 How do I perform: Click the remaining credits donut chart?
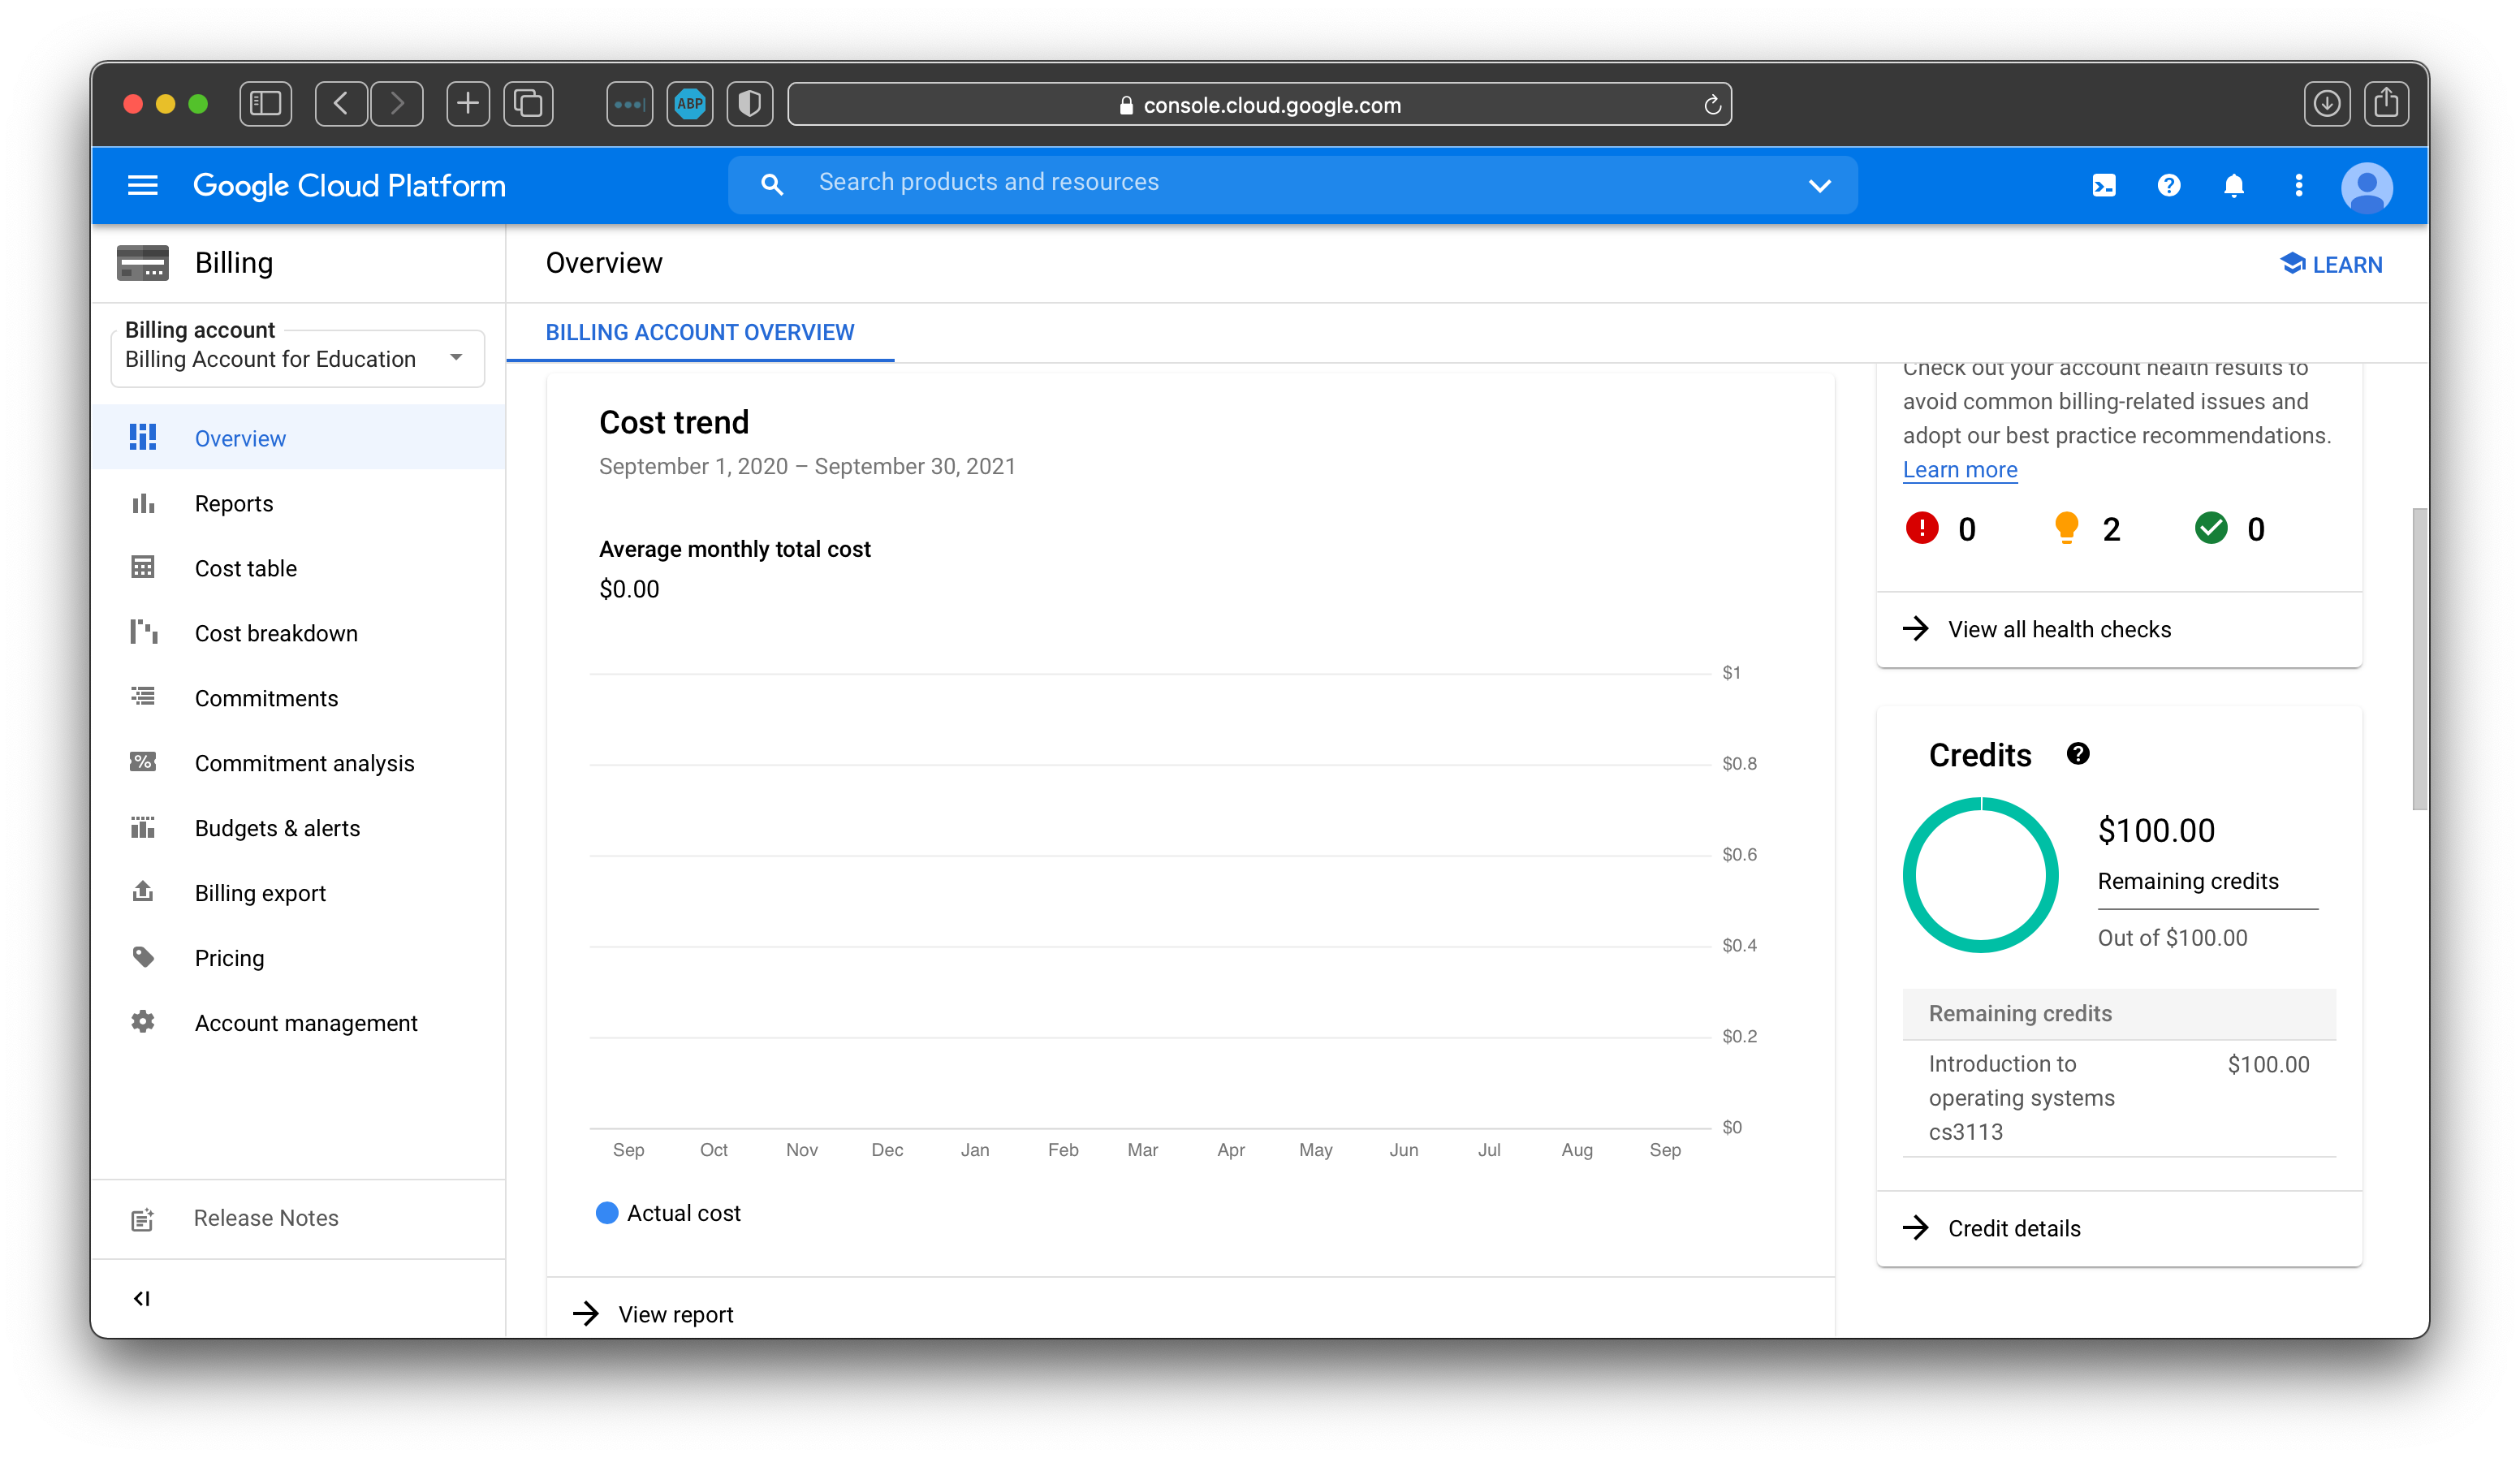(x=1980, y=875)
